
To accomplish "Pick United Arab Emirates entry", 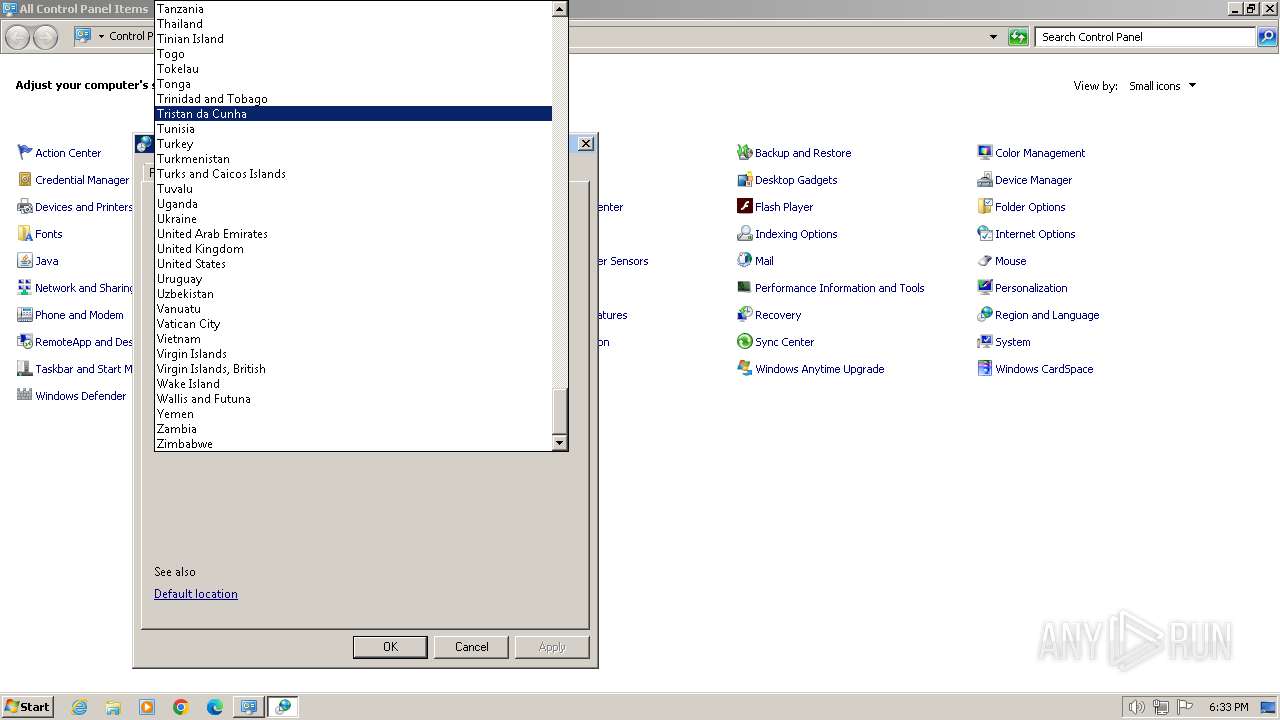I will pos(353,234).
